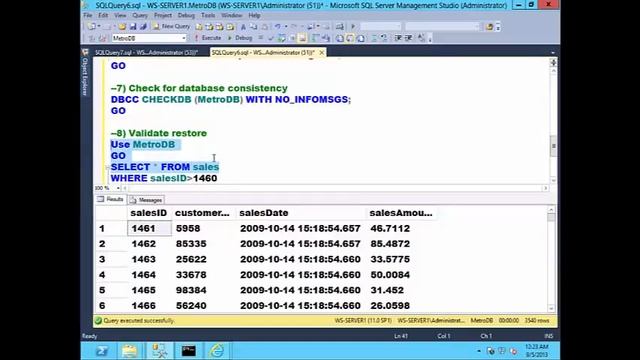Image resolution: width=640 pixels, height=360 pixels.
Task: Click the Cut icon in toolbar
Action: pos(243,27)
